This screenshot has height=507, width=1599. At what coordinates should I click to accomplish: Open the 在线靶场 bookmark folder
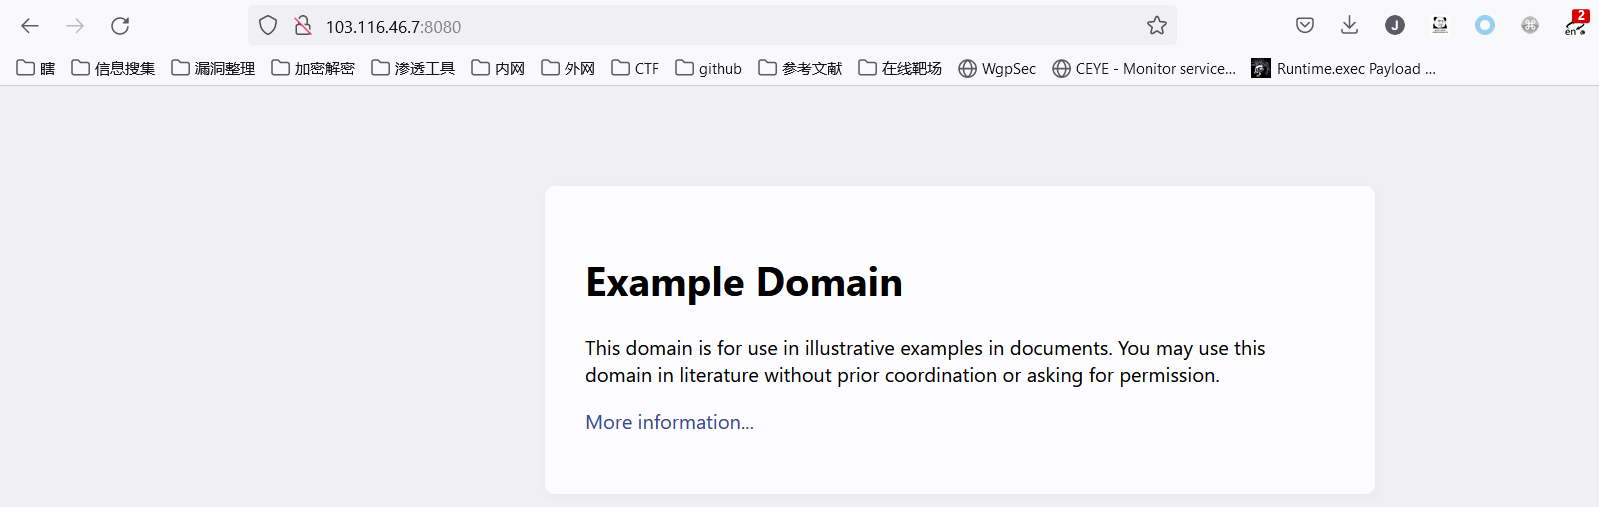click(901, 68)
